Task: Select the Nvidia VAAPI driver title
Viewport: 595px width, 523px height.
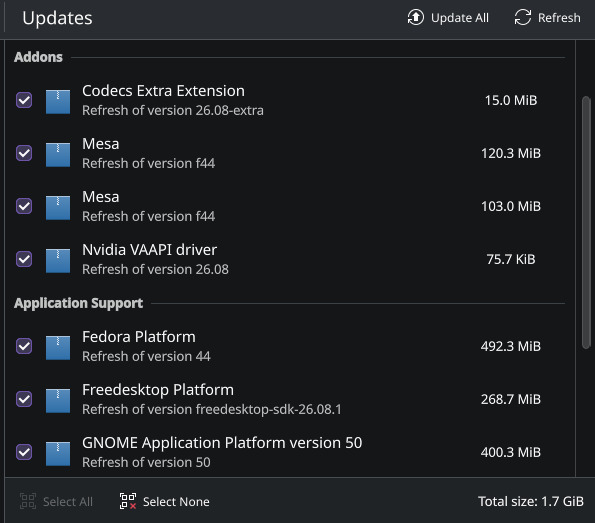Action: pos(150,250)
